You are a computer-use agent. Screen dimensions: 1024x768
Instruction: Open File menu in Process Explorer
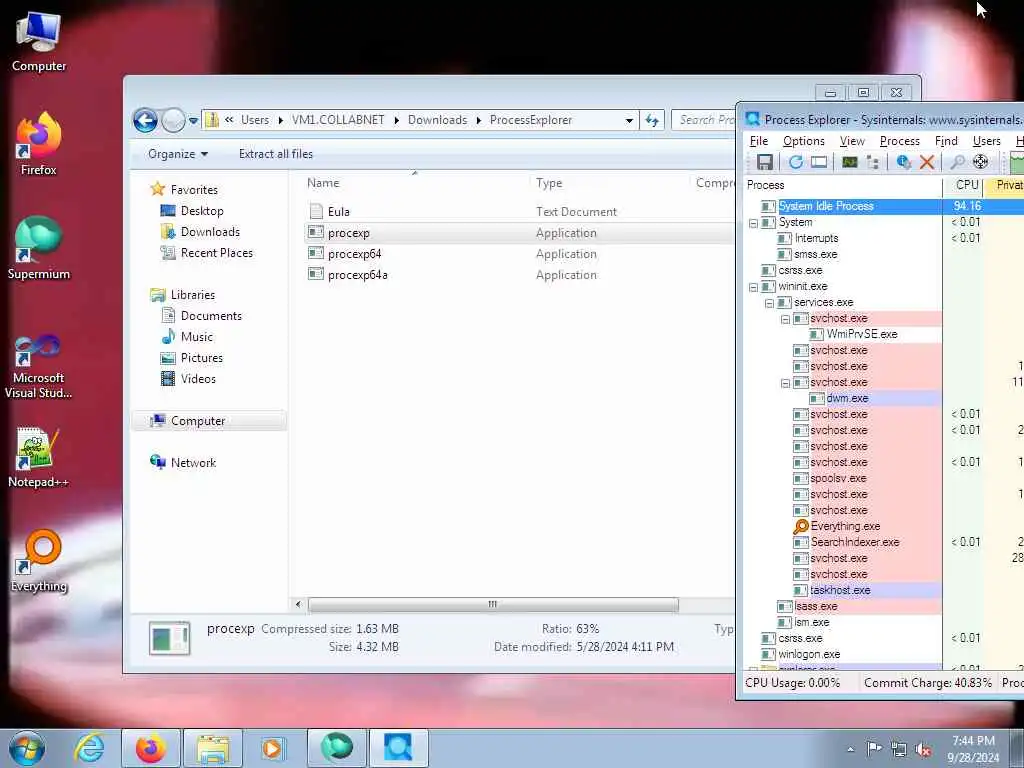pos(758,141)
